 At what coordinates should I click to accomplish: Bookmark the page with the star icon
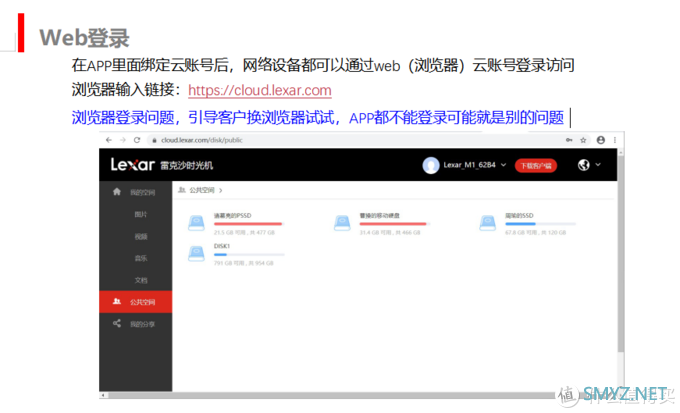pyautogui.click(x=583, y=140)
